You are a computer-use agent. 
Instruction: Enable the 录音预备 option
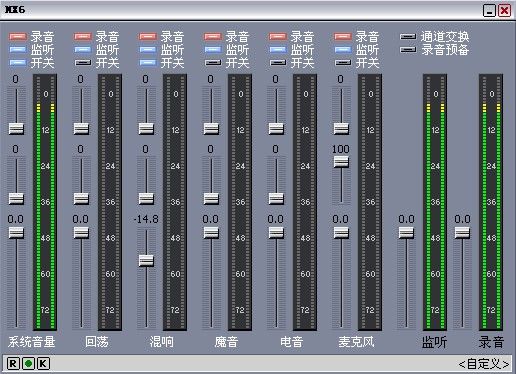pos(408,50)
